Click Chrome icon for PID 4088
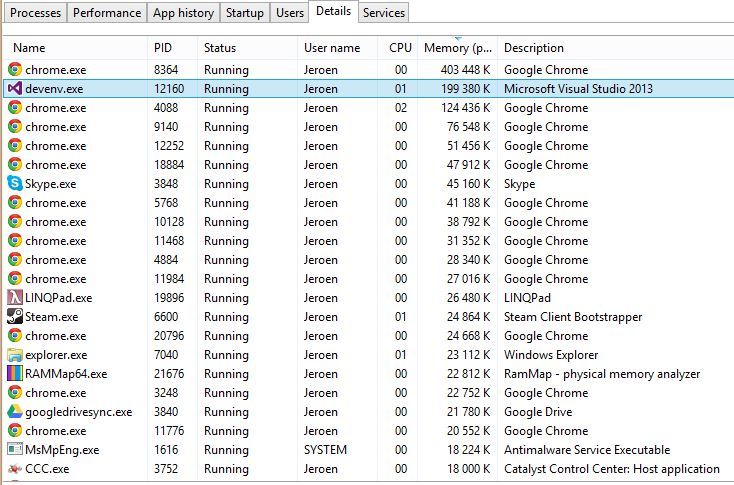The height and width of the screenshot is (485, 734). [15, 108]
